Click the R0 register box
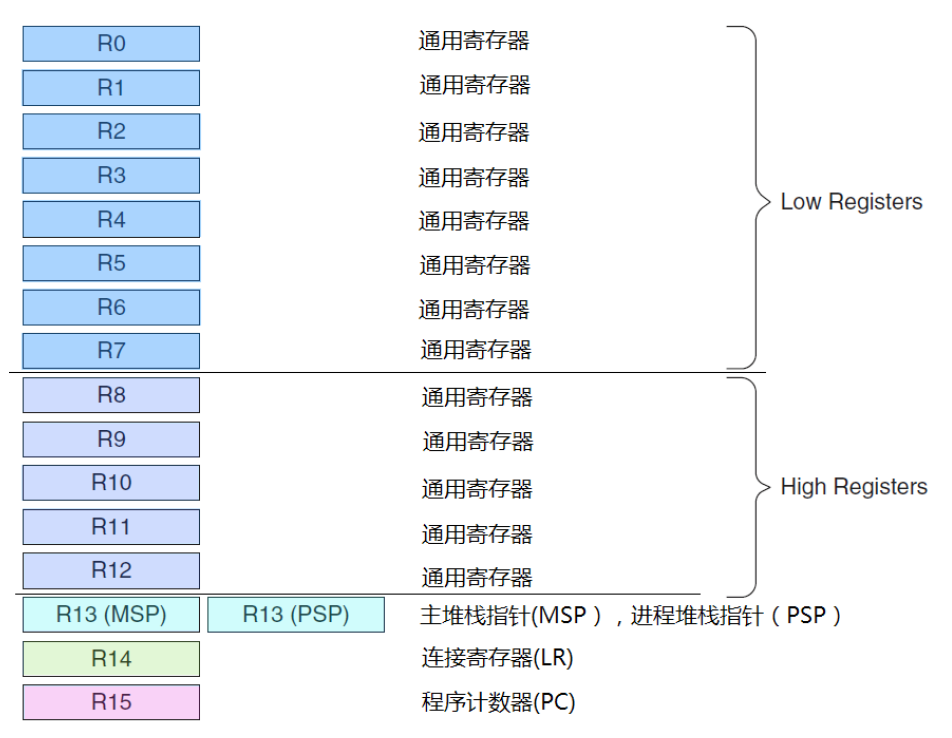The height and width of the screenshot is (738, 952). click(x=111, y=44)
